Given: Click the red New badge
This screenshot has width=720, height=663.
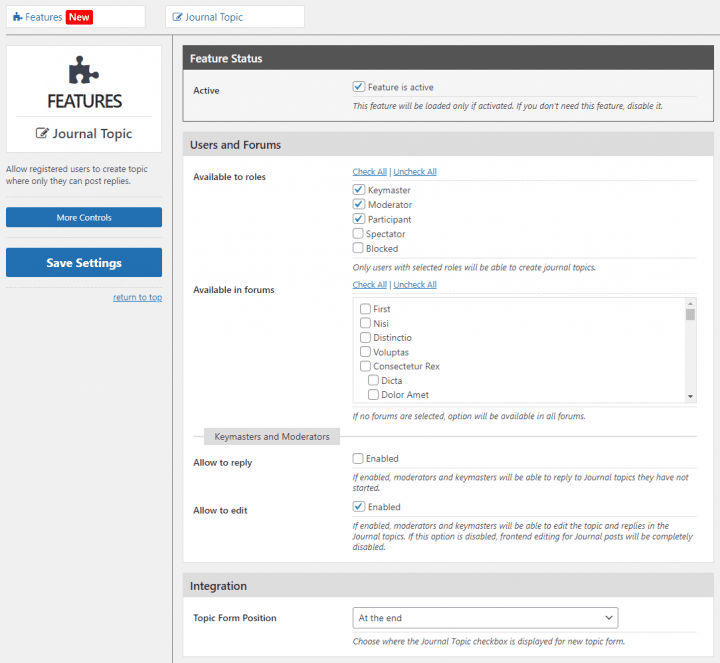Looking at the screenshot, I should point(79,17).
